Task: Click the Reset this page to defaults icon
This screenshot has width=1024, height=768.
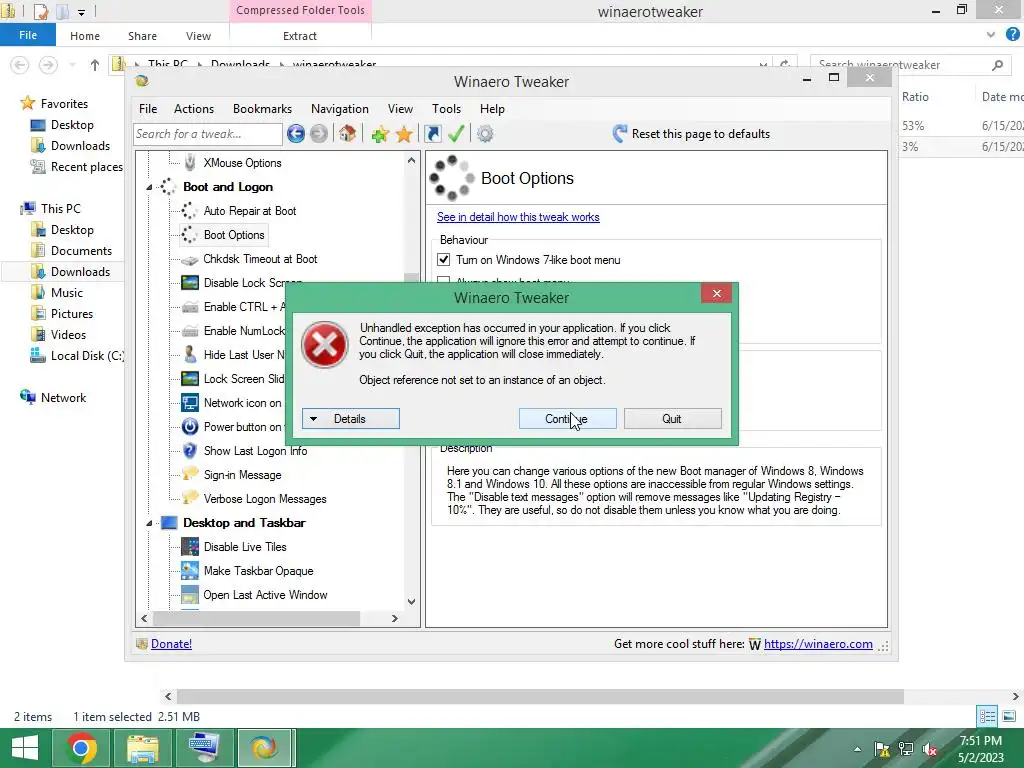Action: coord(620,134)
